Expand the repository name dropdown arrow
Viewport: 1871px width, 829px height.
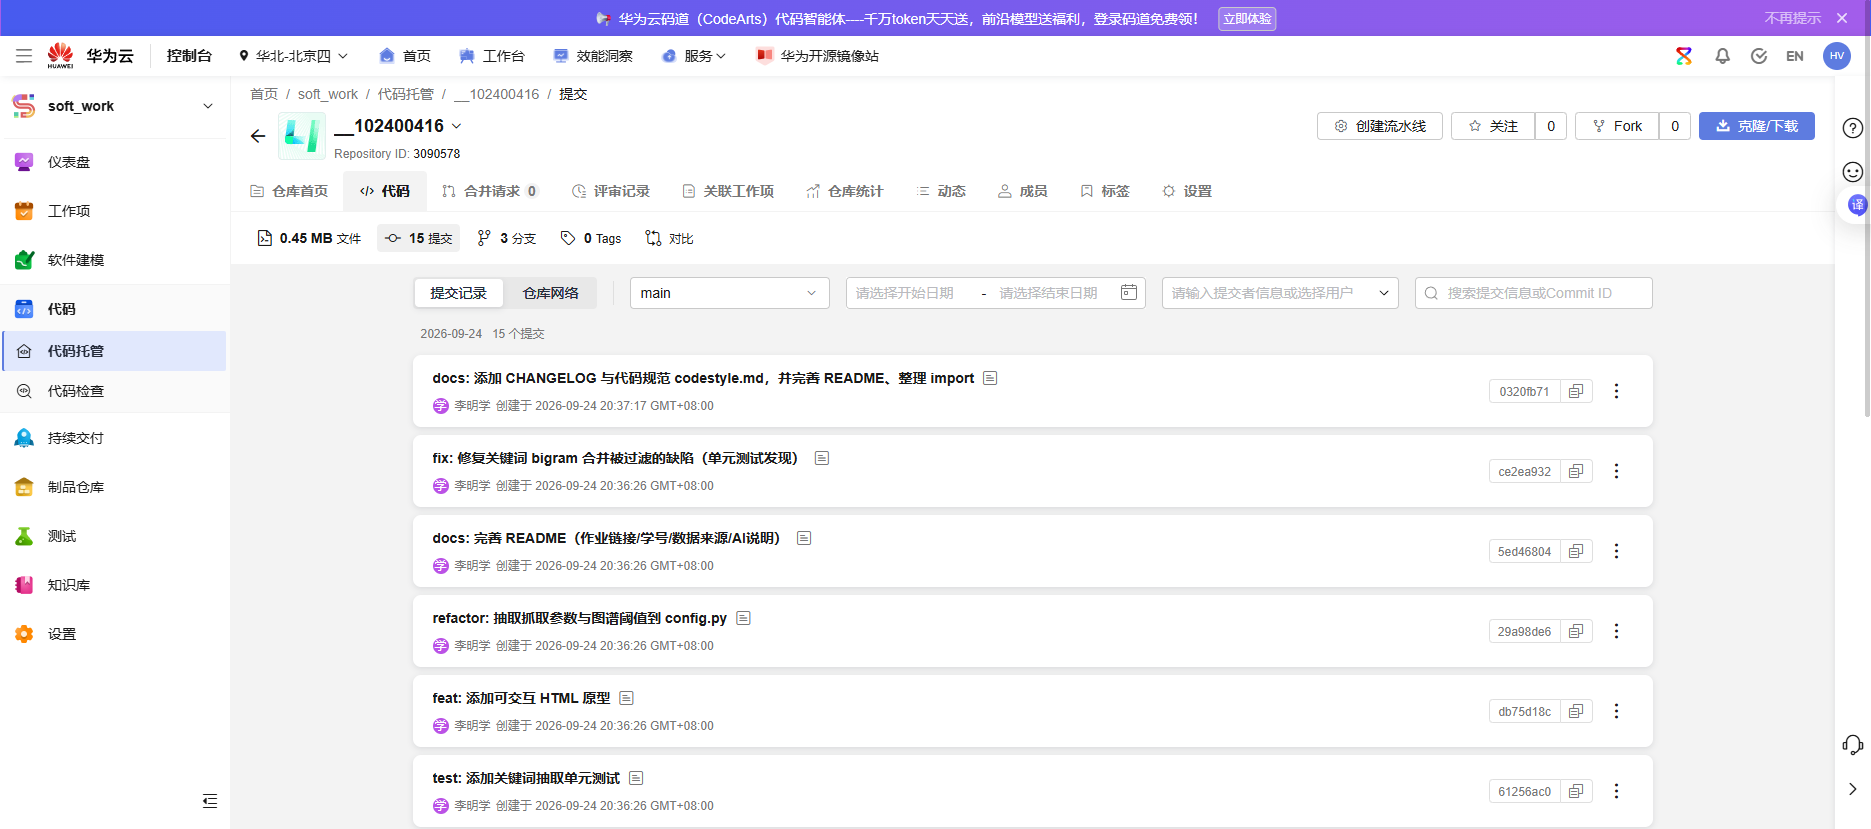pos(457,126)
